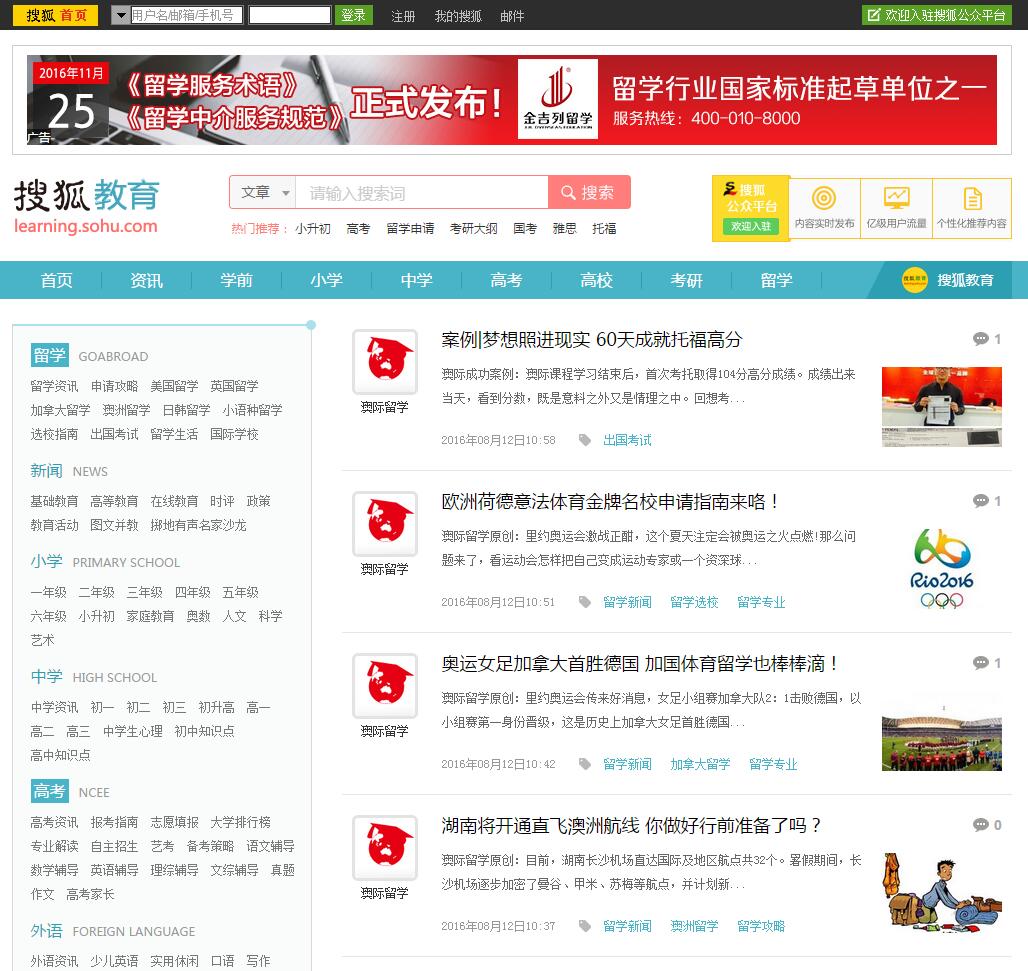
Task: Click the green 登录 button
Action: coord(353,15)
